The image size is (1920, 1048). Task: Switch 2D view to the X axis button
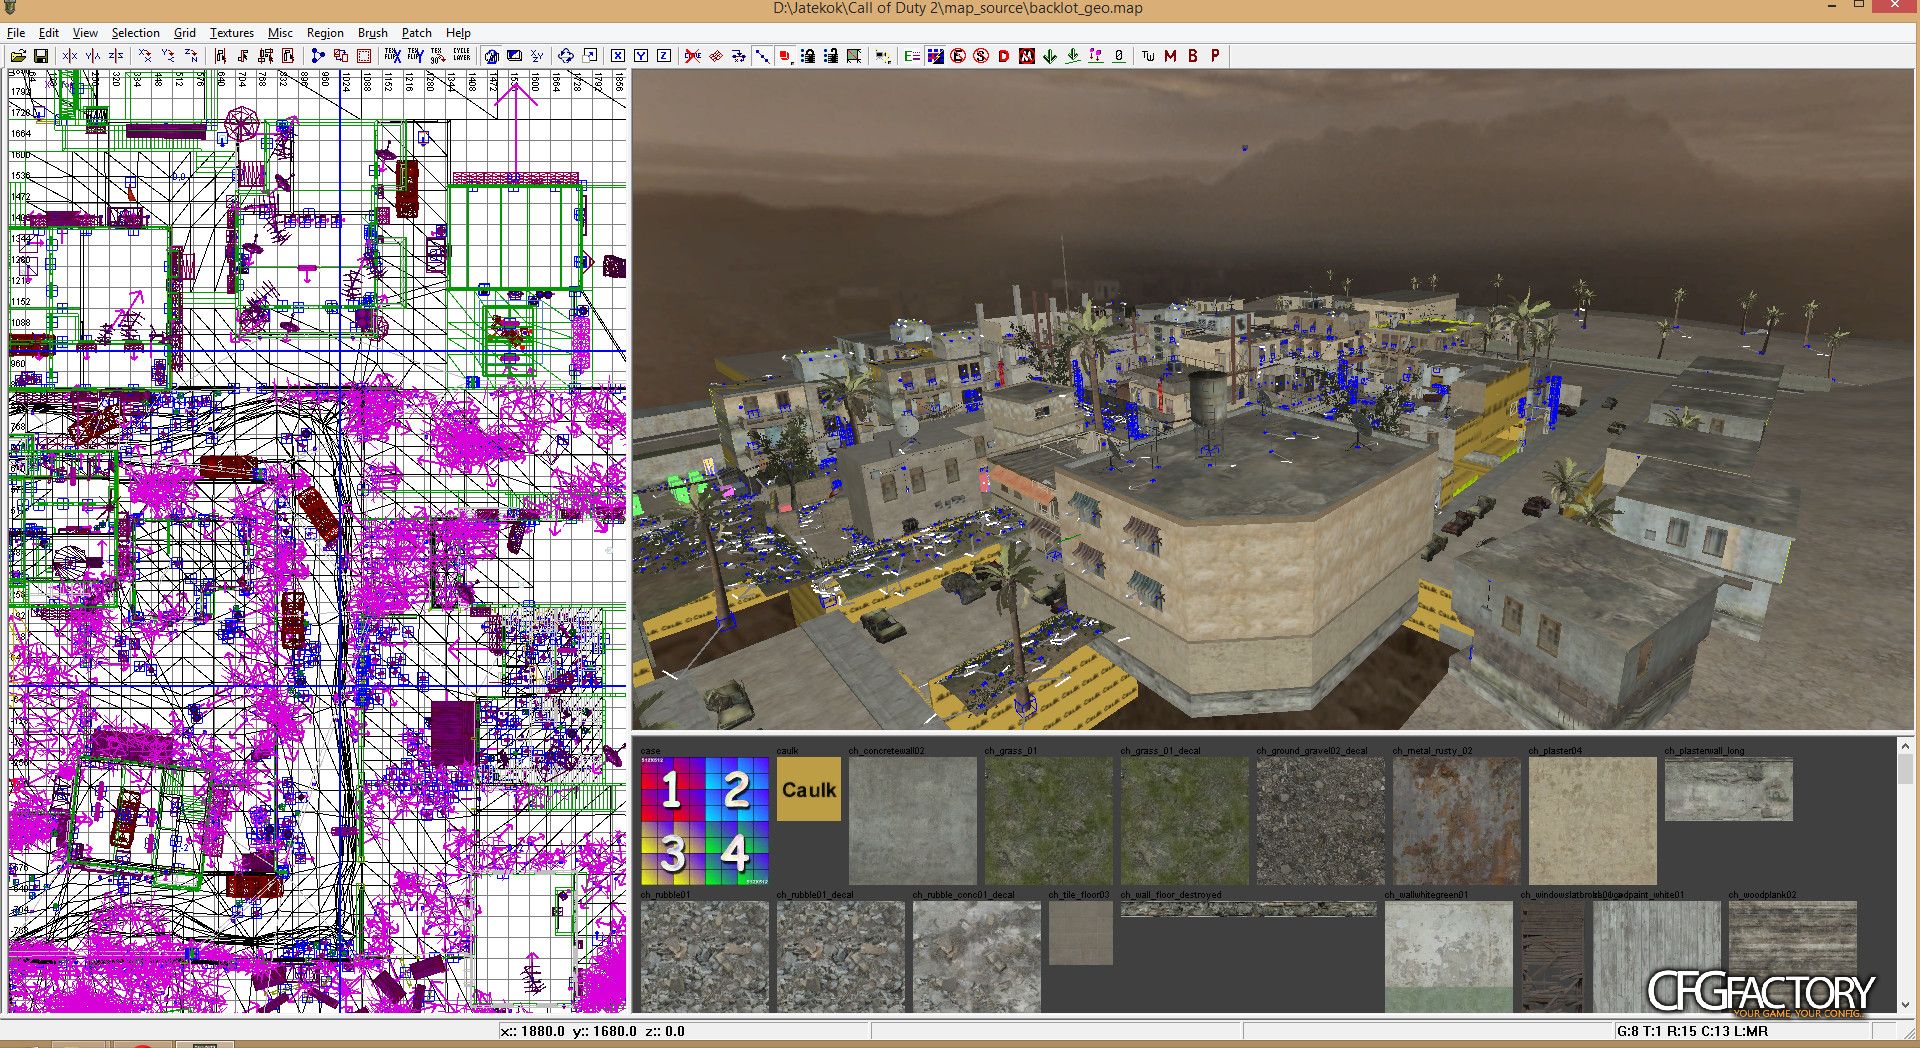pyautogui.click(x=618, y=56)
